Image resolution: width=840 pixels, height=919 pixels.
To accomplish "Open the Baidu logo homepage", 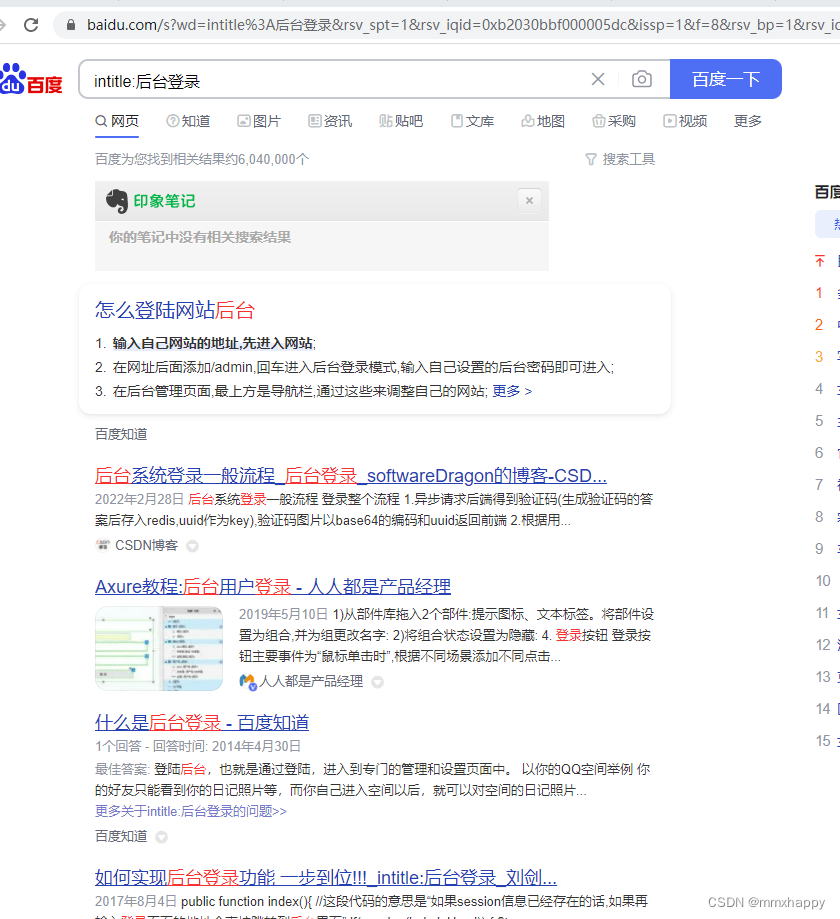I will click(x=31, y=79).
